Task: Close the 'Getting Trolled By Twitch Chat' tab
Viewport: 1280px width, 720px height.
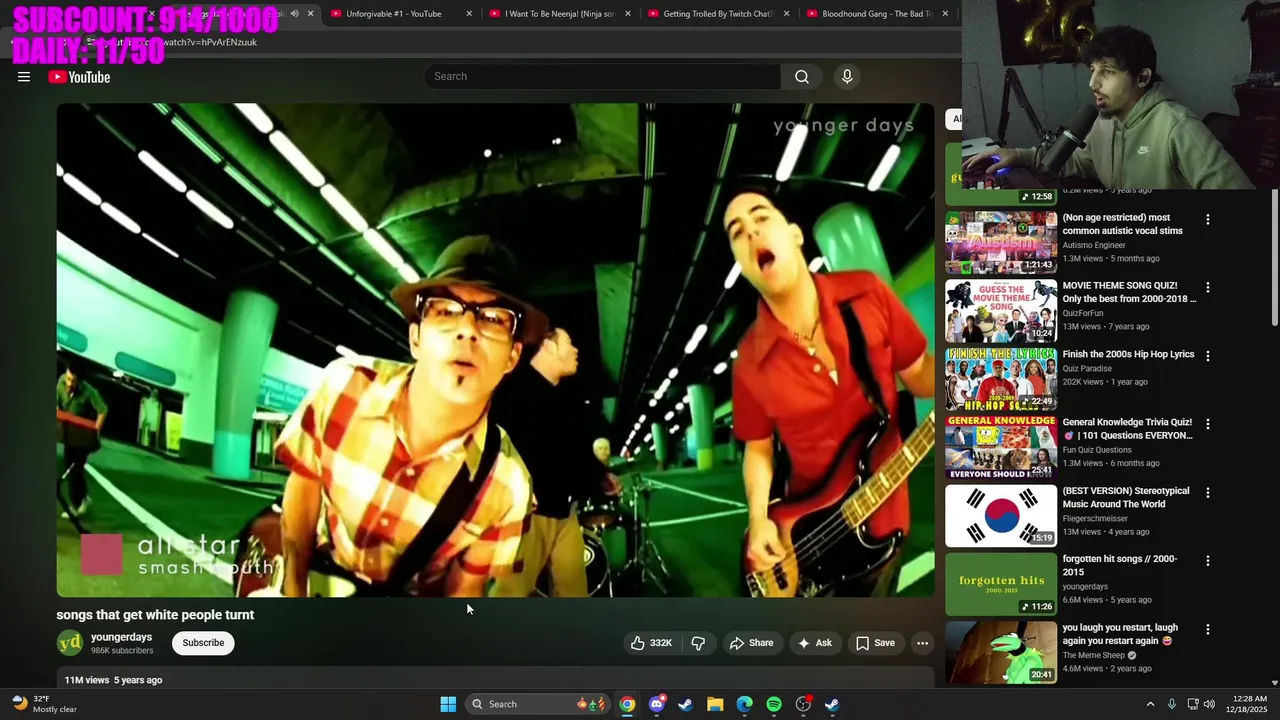Action: (x=786, y=14)
